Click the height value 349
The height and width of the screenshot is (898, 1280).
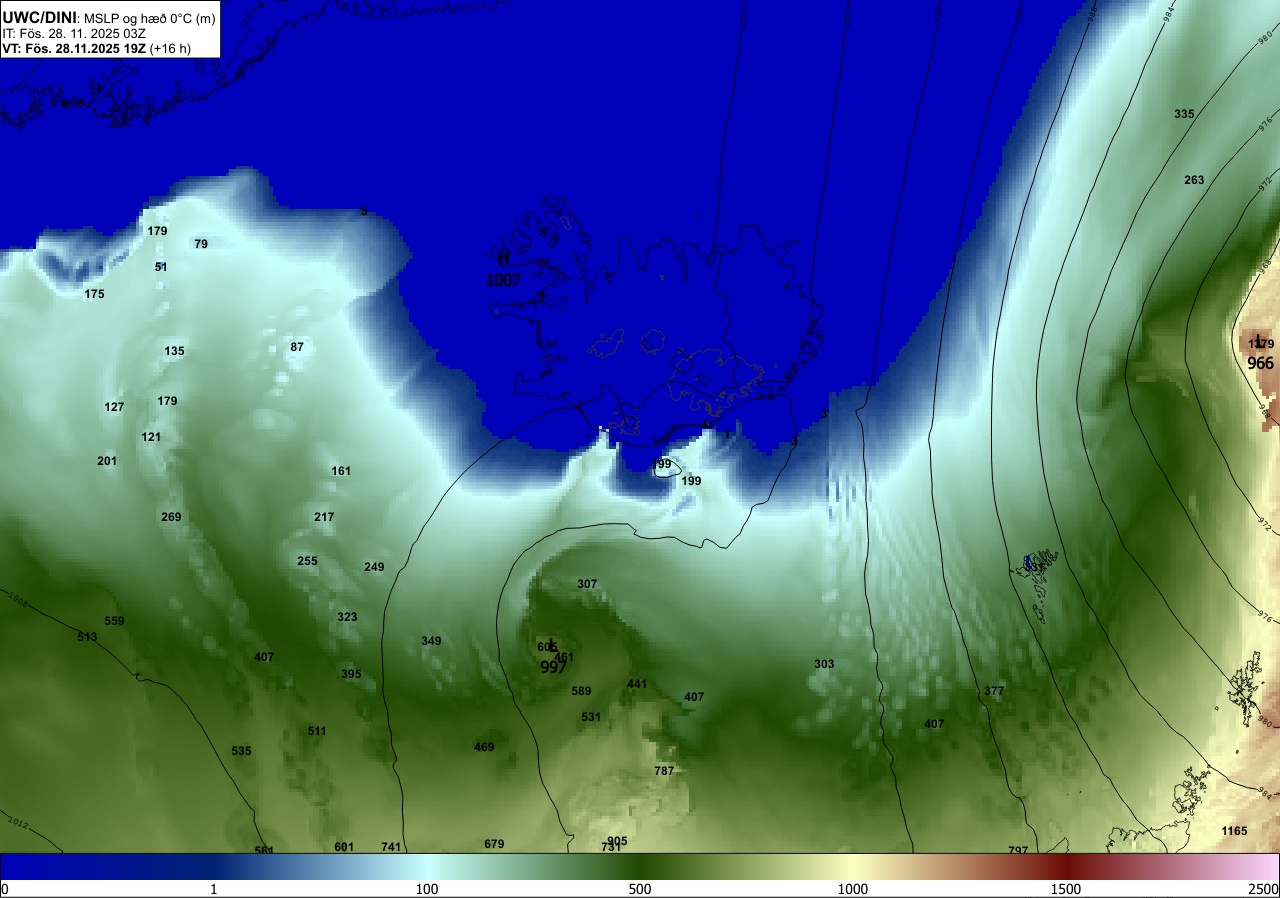(431, 641)
